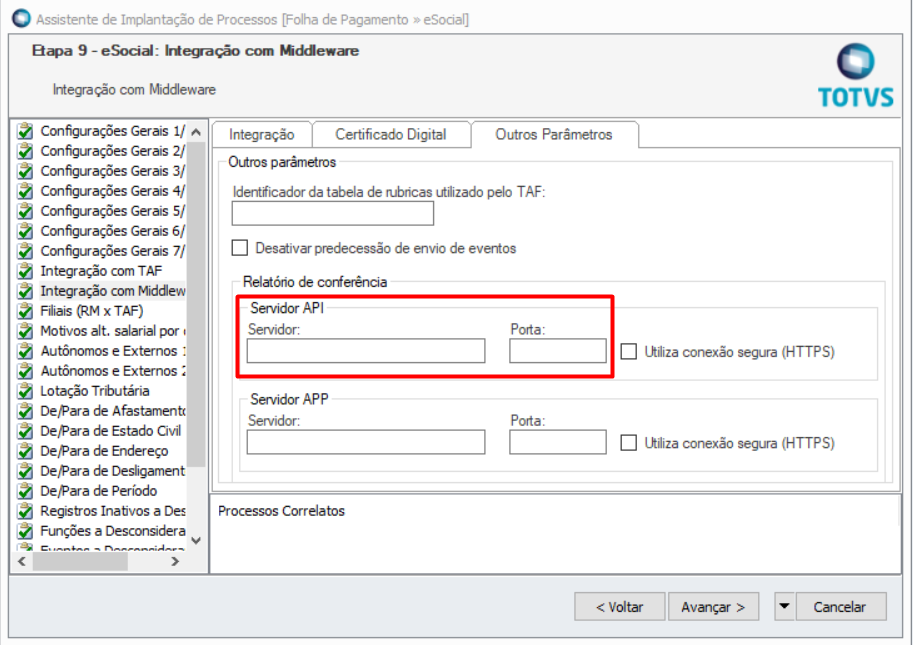
Task: Open De/Para de Estado Civil step
Action: point(111,431)
